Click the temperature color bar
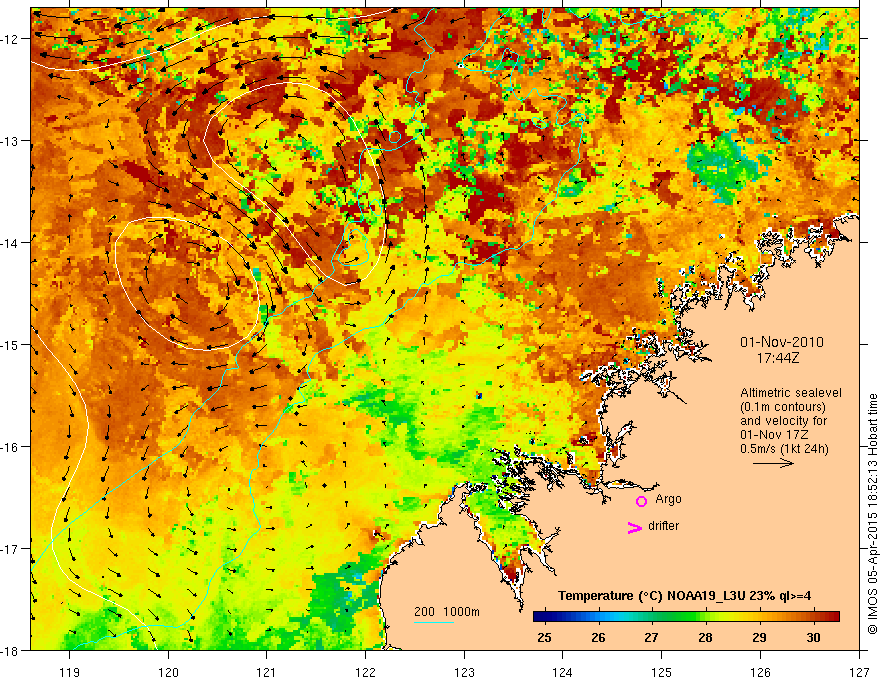880x680 pixels. (686, 617)
